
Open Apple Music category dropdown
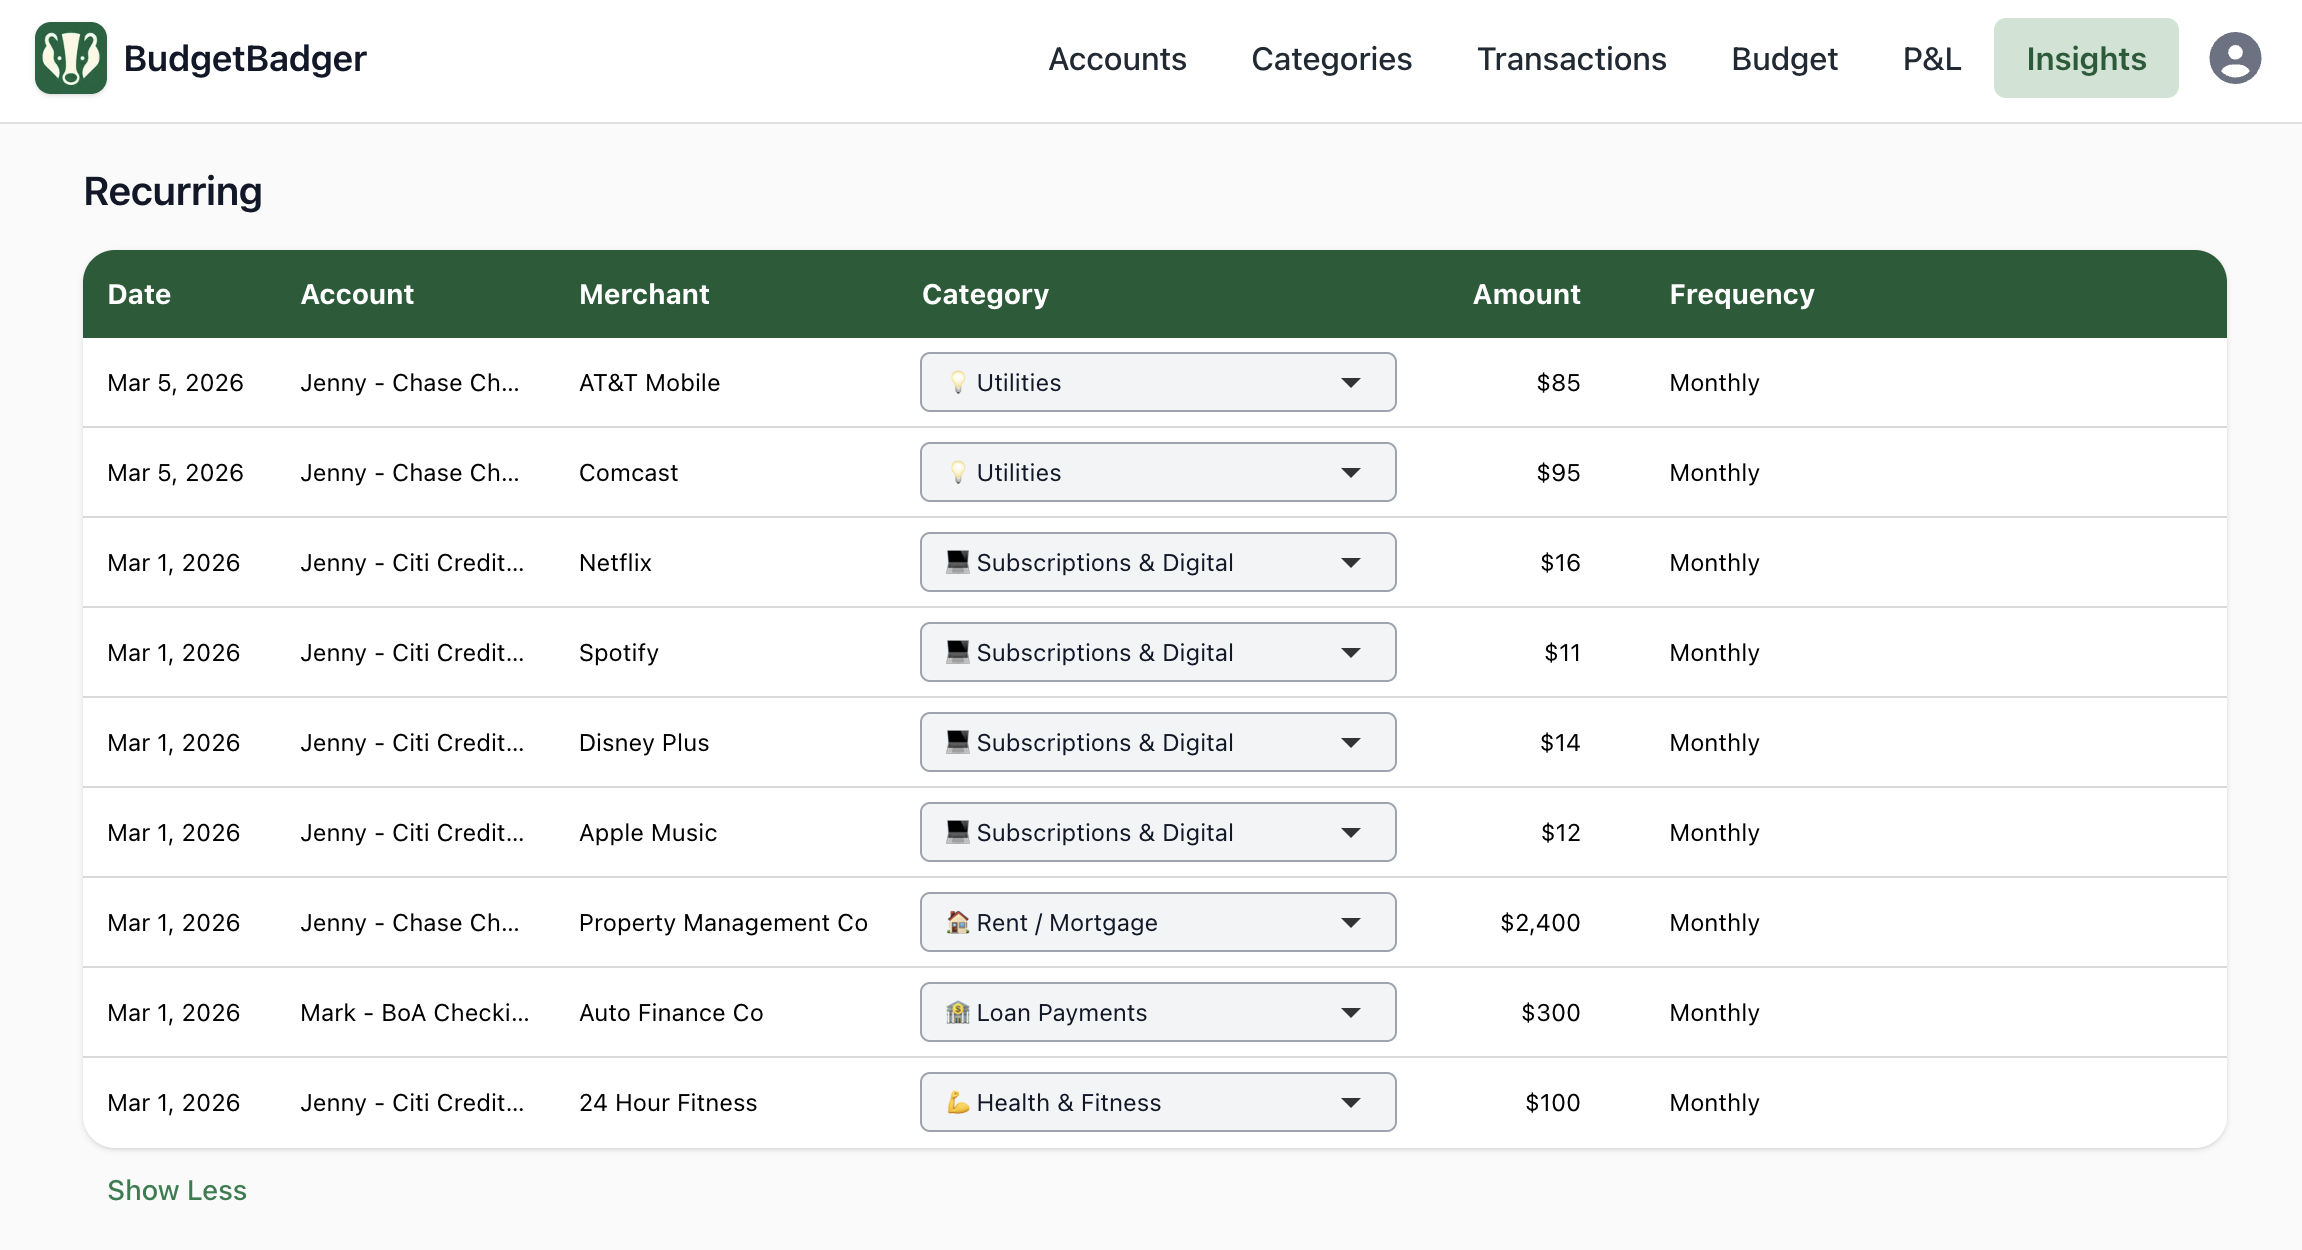[x=1157, y=832]
